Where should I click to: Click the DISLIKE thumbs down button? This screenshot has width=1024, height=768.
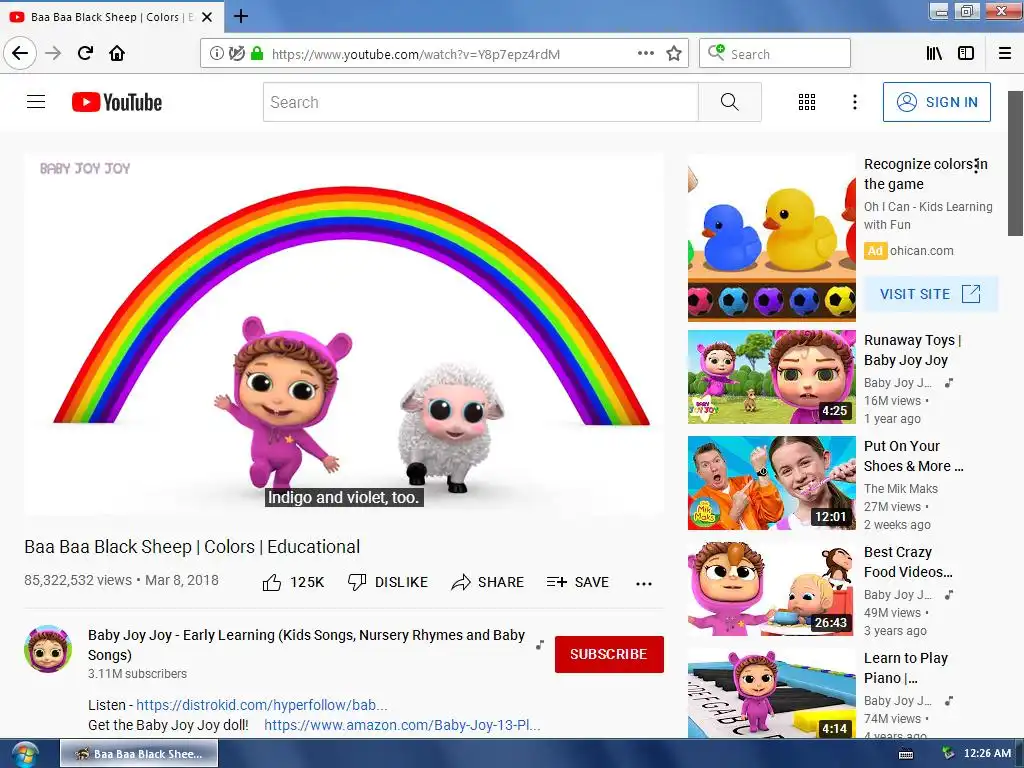(x=387, y=582)
